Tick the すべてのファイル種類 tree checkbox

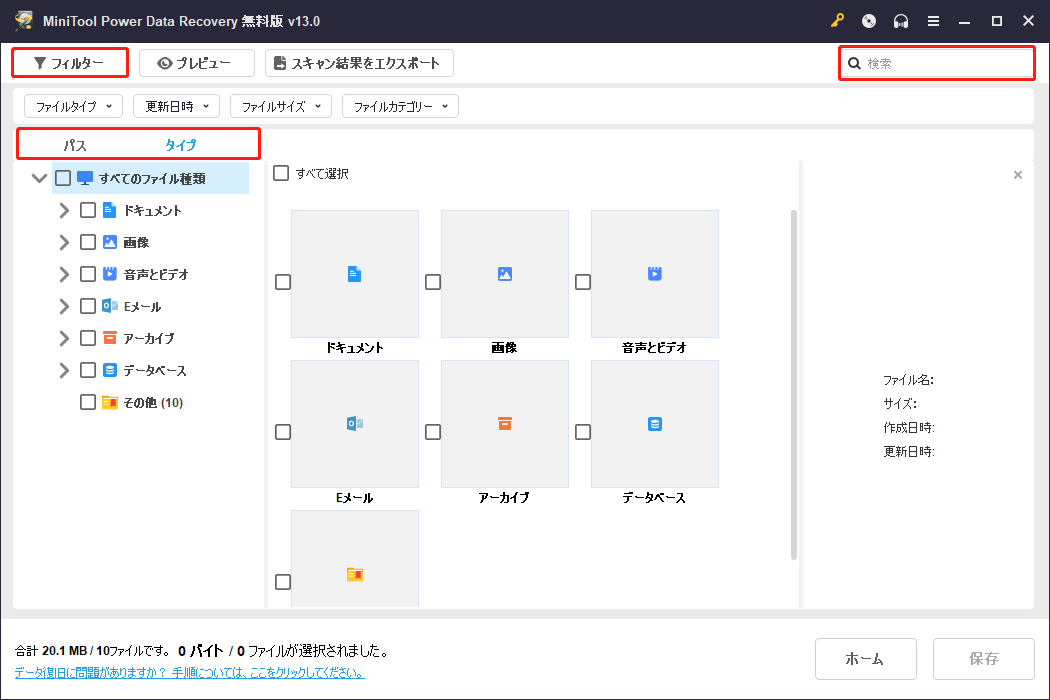[63, 178]
